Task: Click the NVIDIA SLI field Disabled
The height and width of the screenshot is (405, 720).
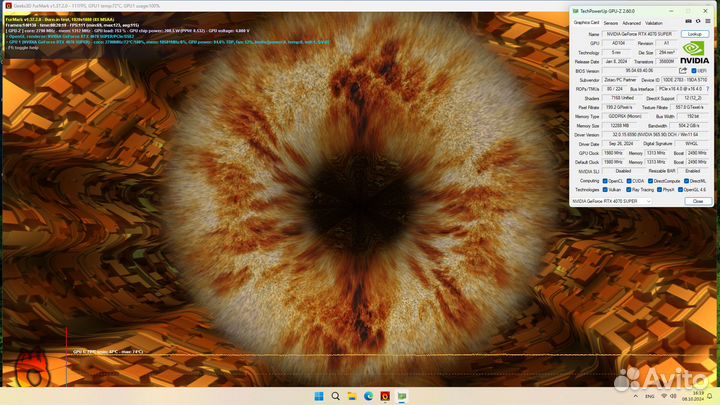Action: pyautogui.click(x=623, y=171)
